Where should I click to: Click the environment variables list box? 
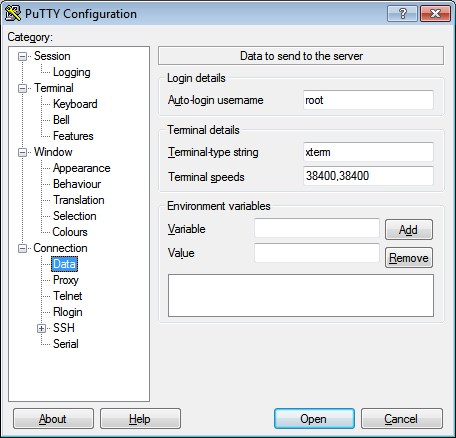coord(301,295)
